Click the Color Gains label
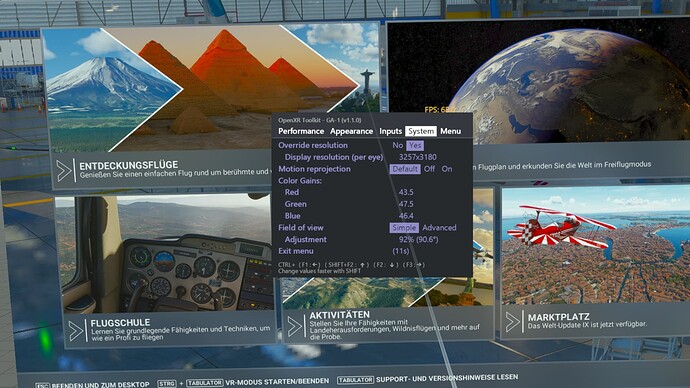 (300, 181)
